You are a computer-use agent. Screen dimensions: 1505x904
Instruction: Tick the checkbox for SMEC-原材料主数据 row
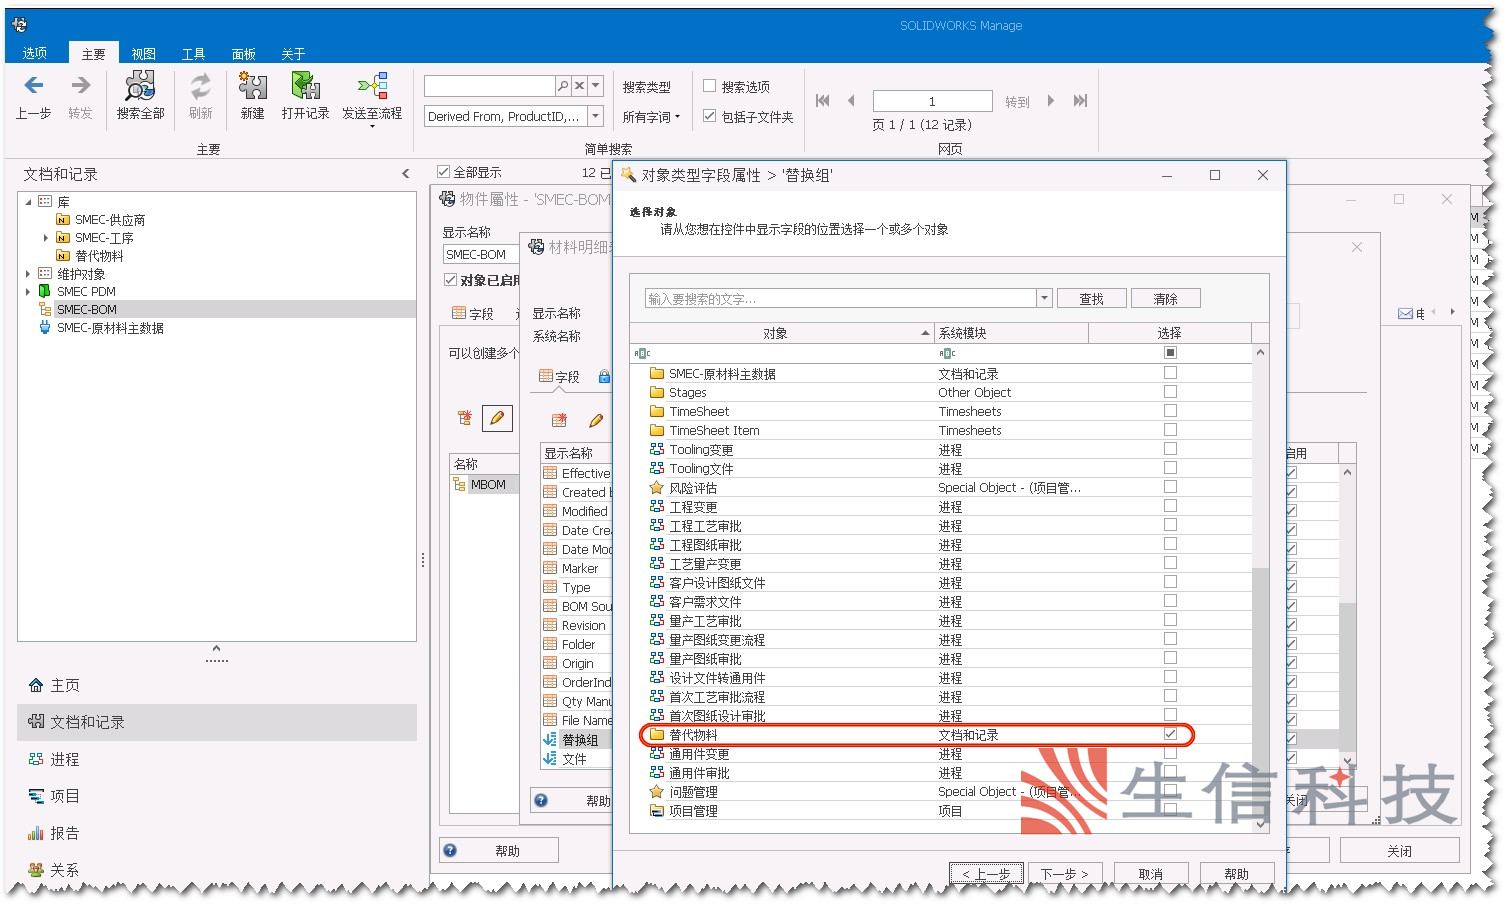1170,373
